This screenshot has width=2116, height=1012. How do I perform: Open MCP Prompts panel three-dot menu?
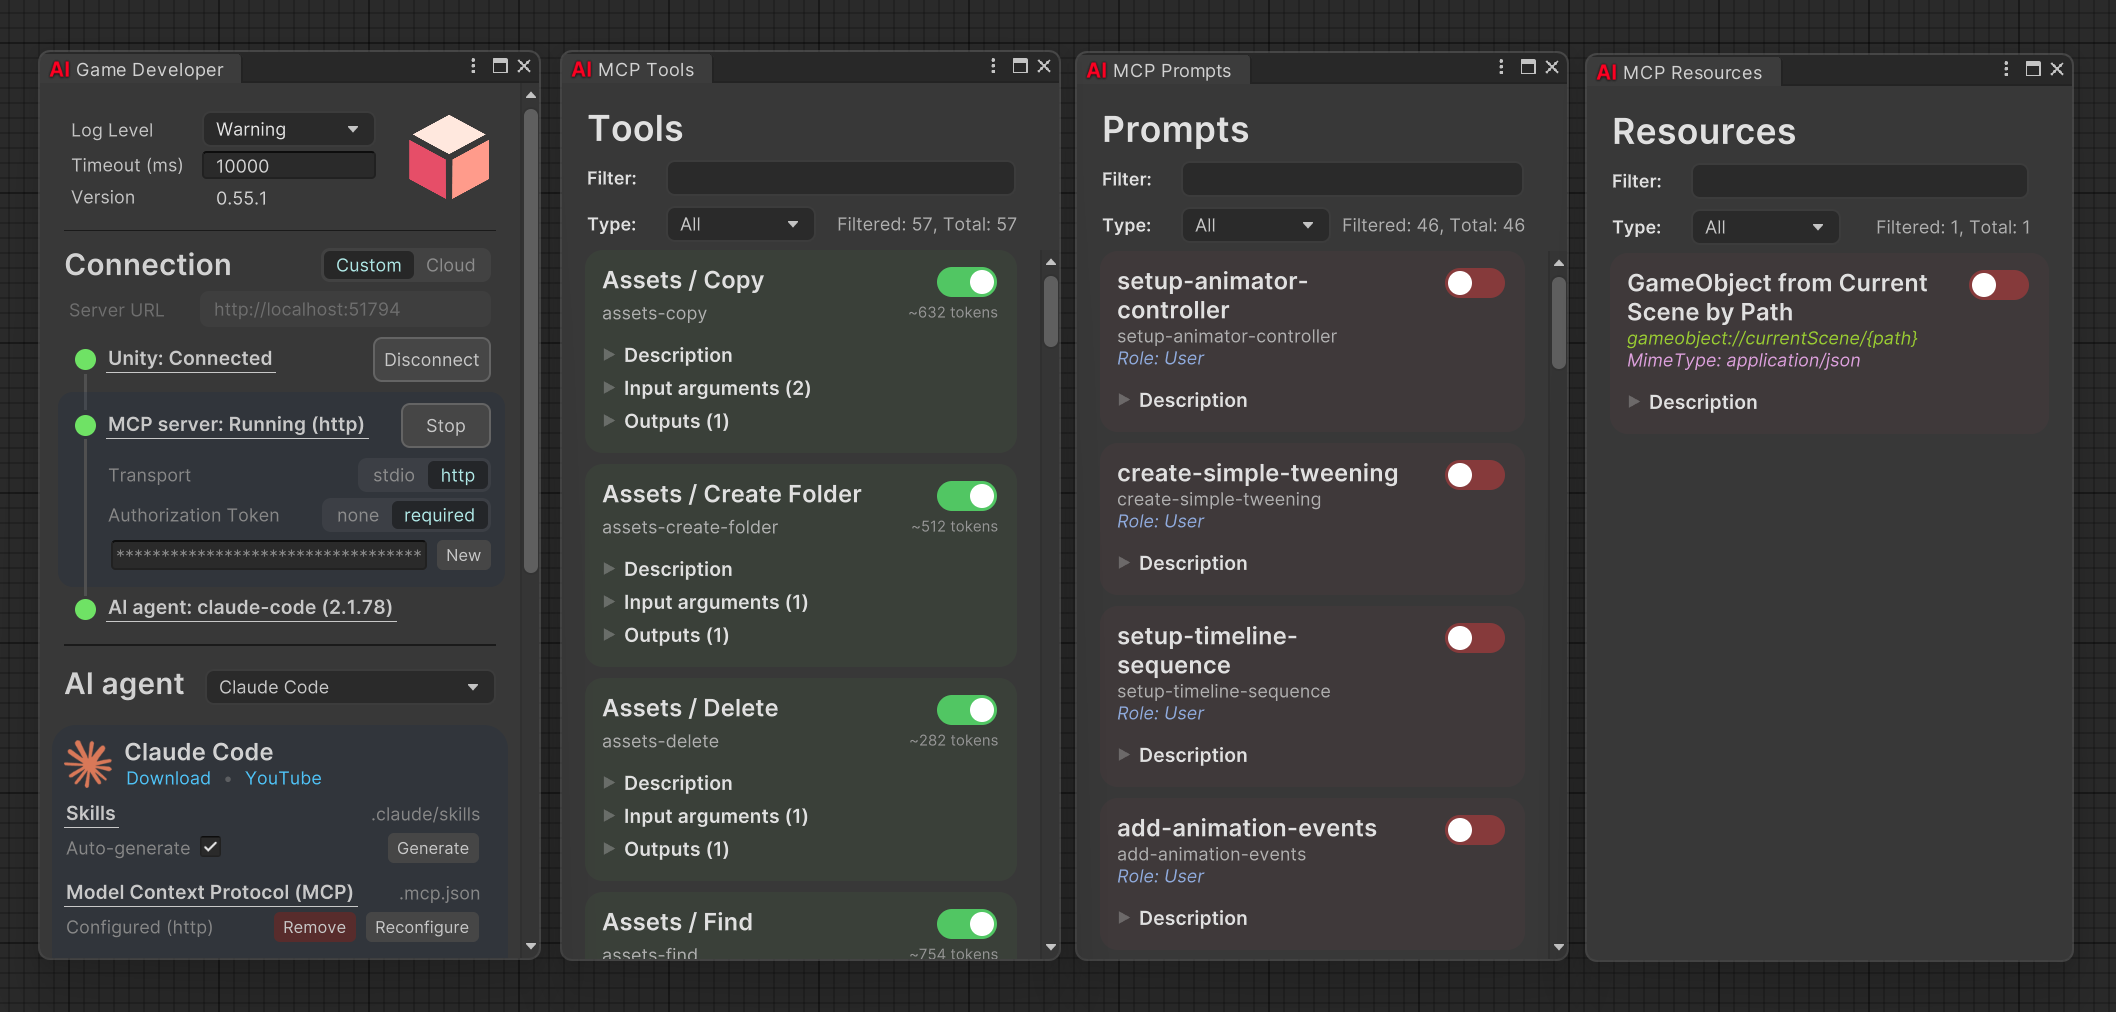[x=1501, y=67]
